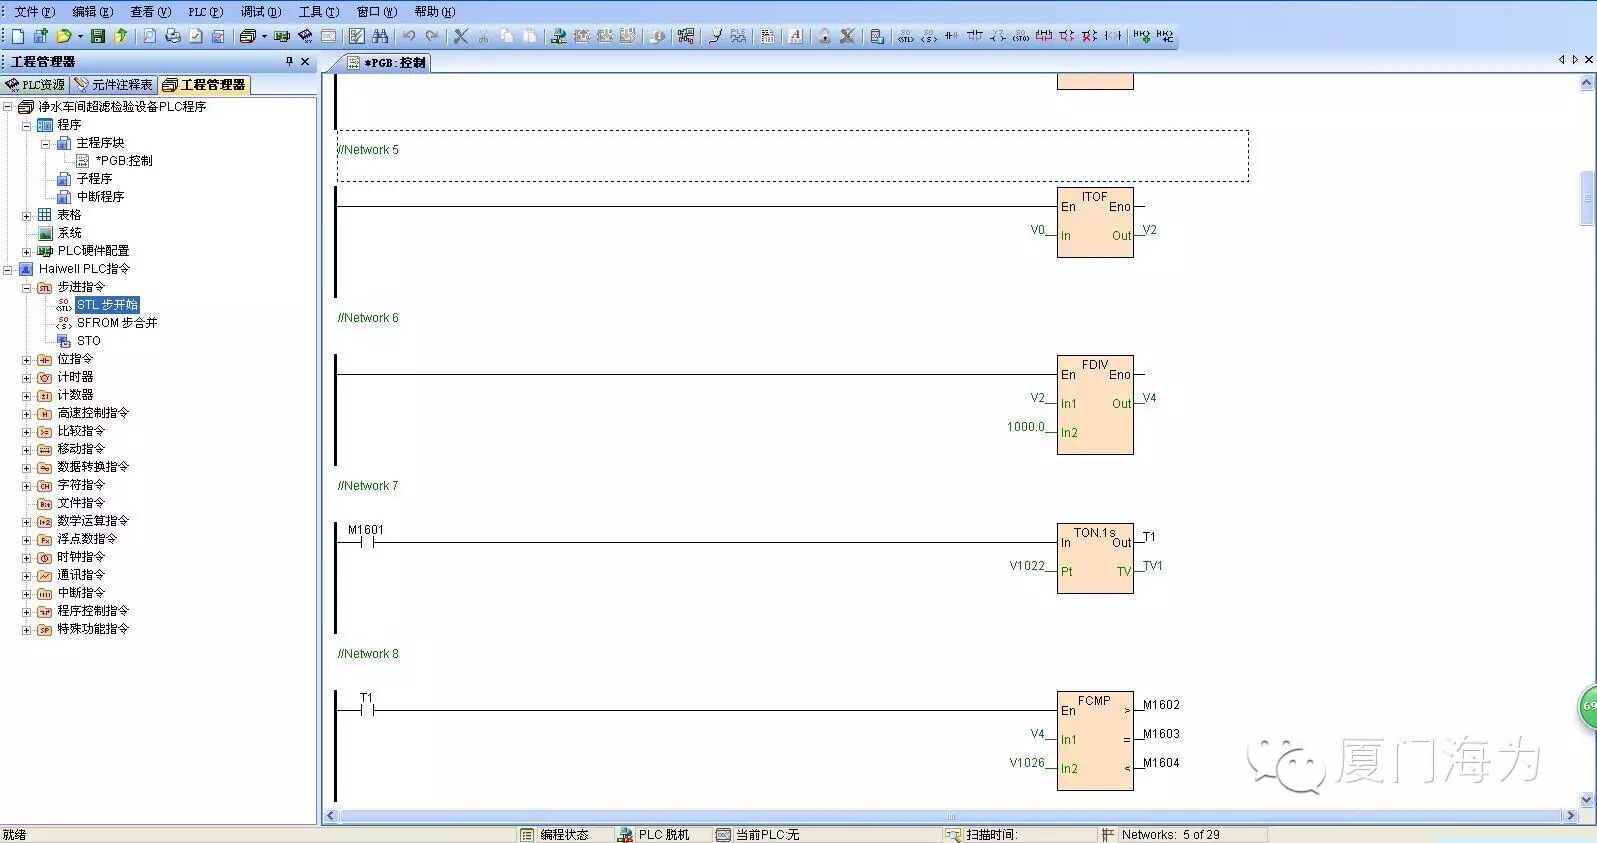1597x843 pixels.
Task: Click the large scissors delete icon
Action: pyautogui.click(x=460, y=36)
